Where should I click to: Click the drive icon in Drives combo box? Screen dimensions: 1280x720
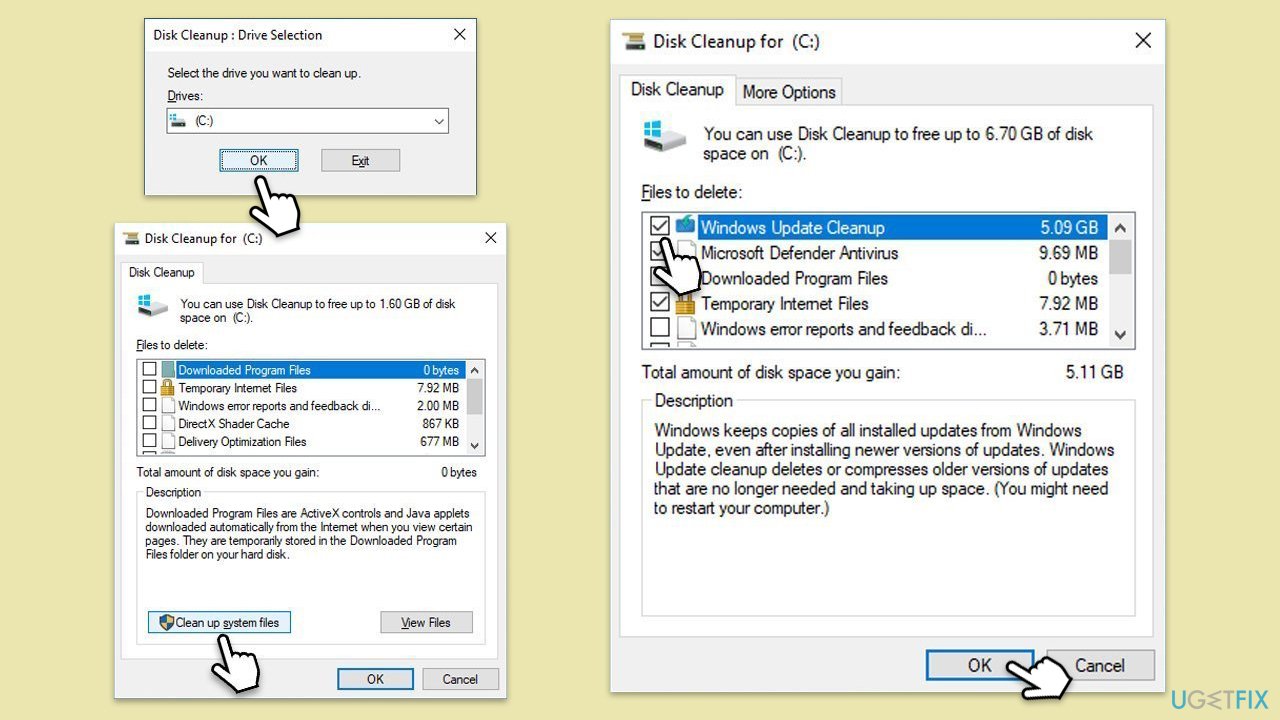click(x=178, y=120)
